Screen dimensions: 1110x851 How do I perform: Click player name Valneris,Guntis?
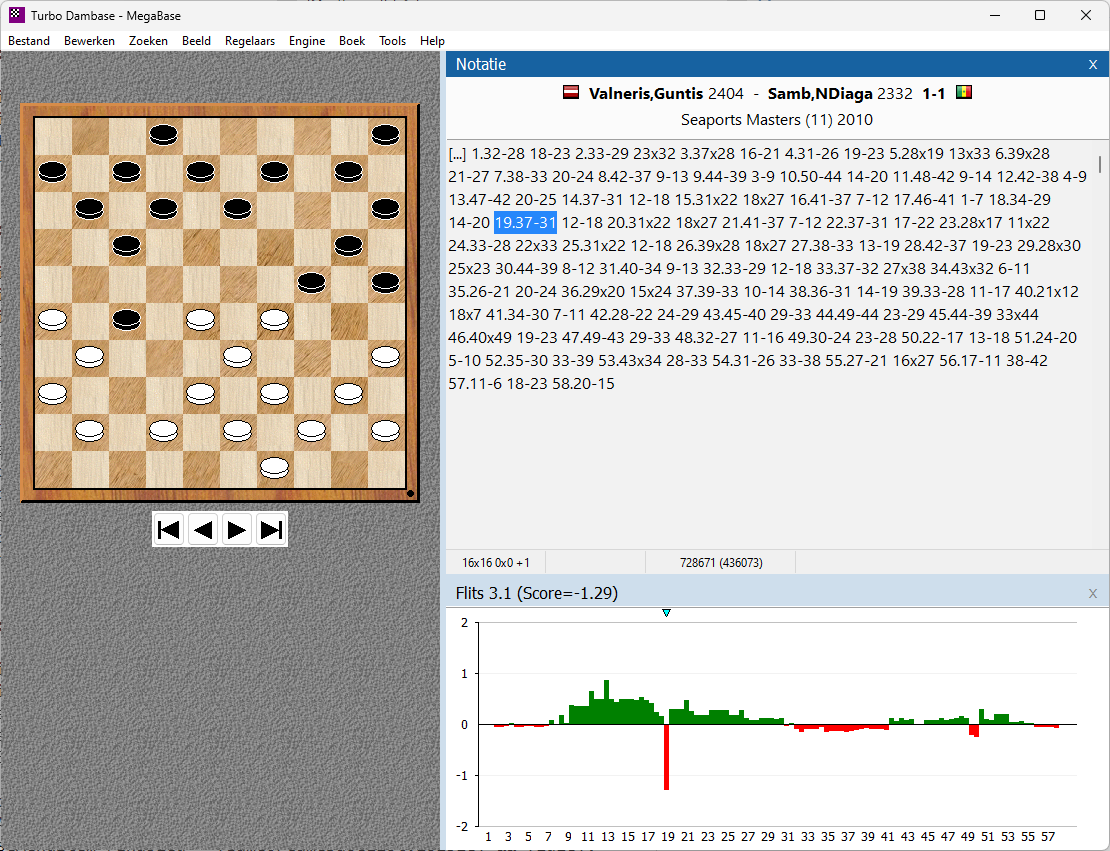[x=646, y=93]
